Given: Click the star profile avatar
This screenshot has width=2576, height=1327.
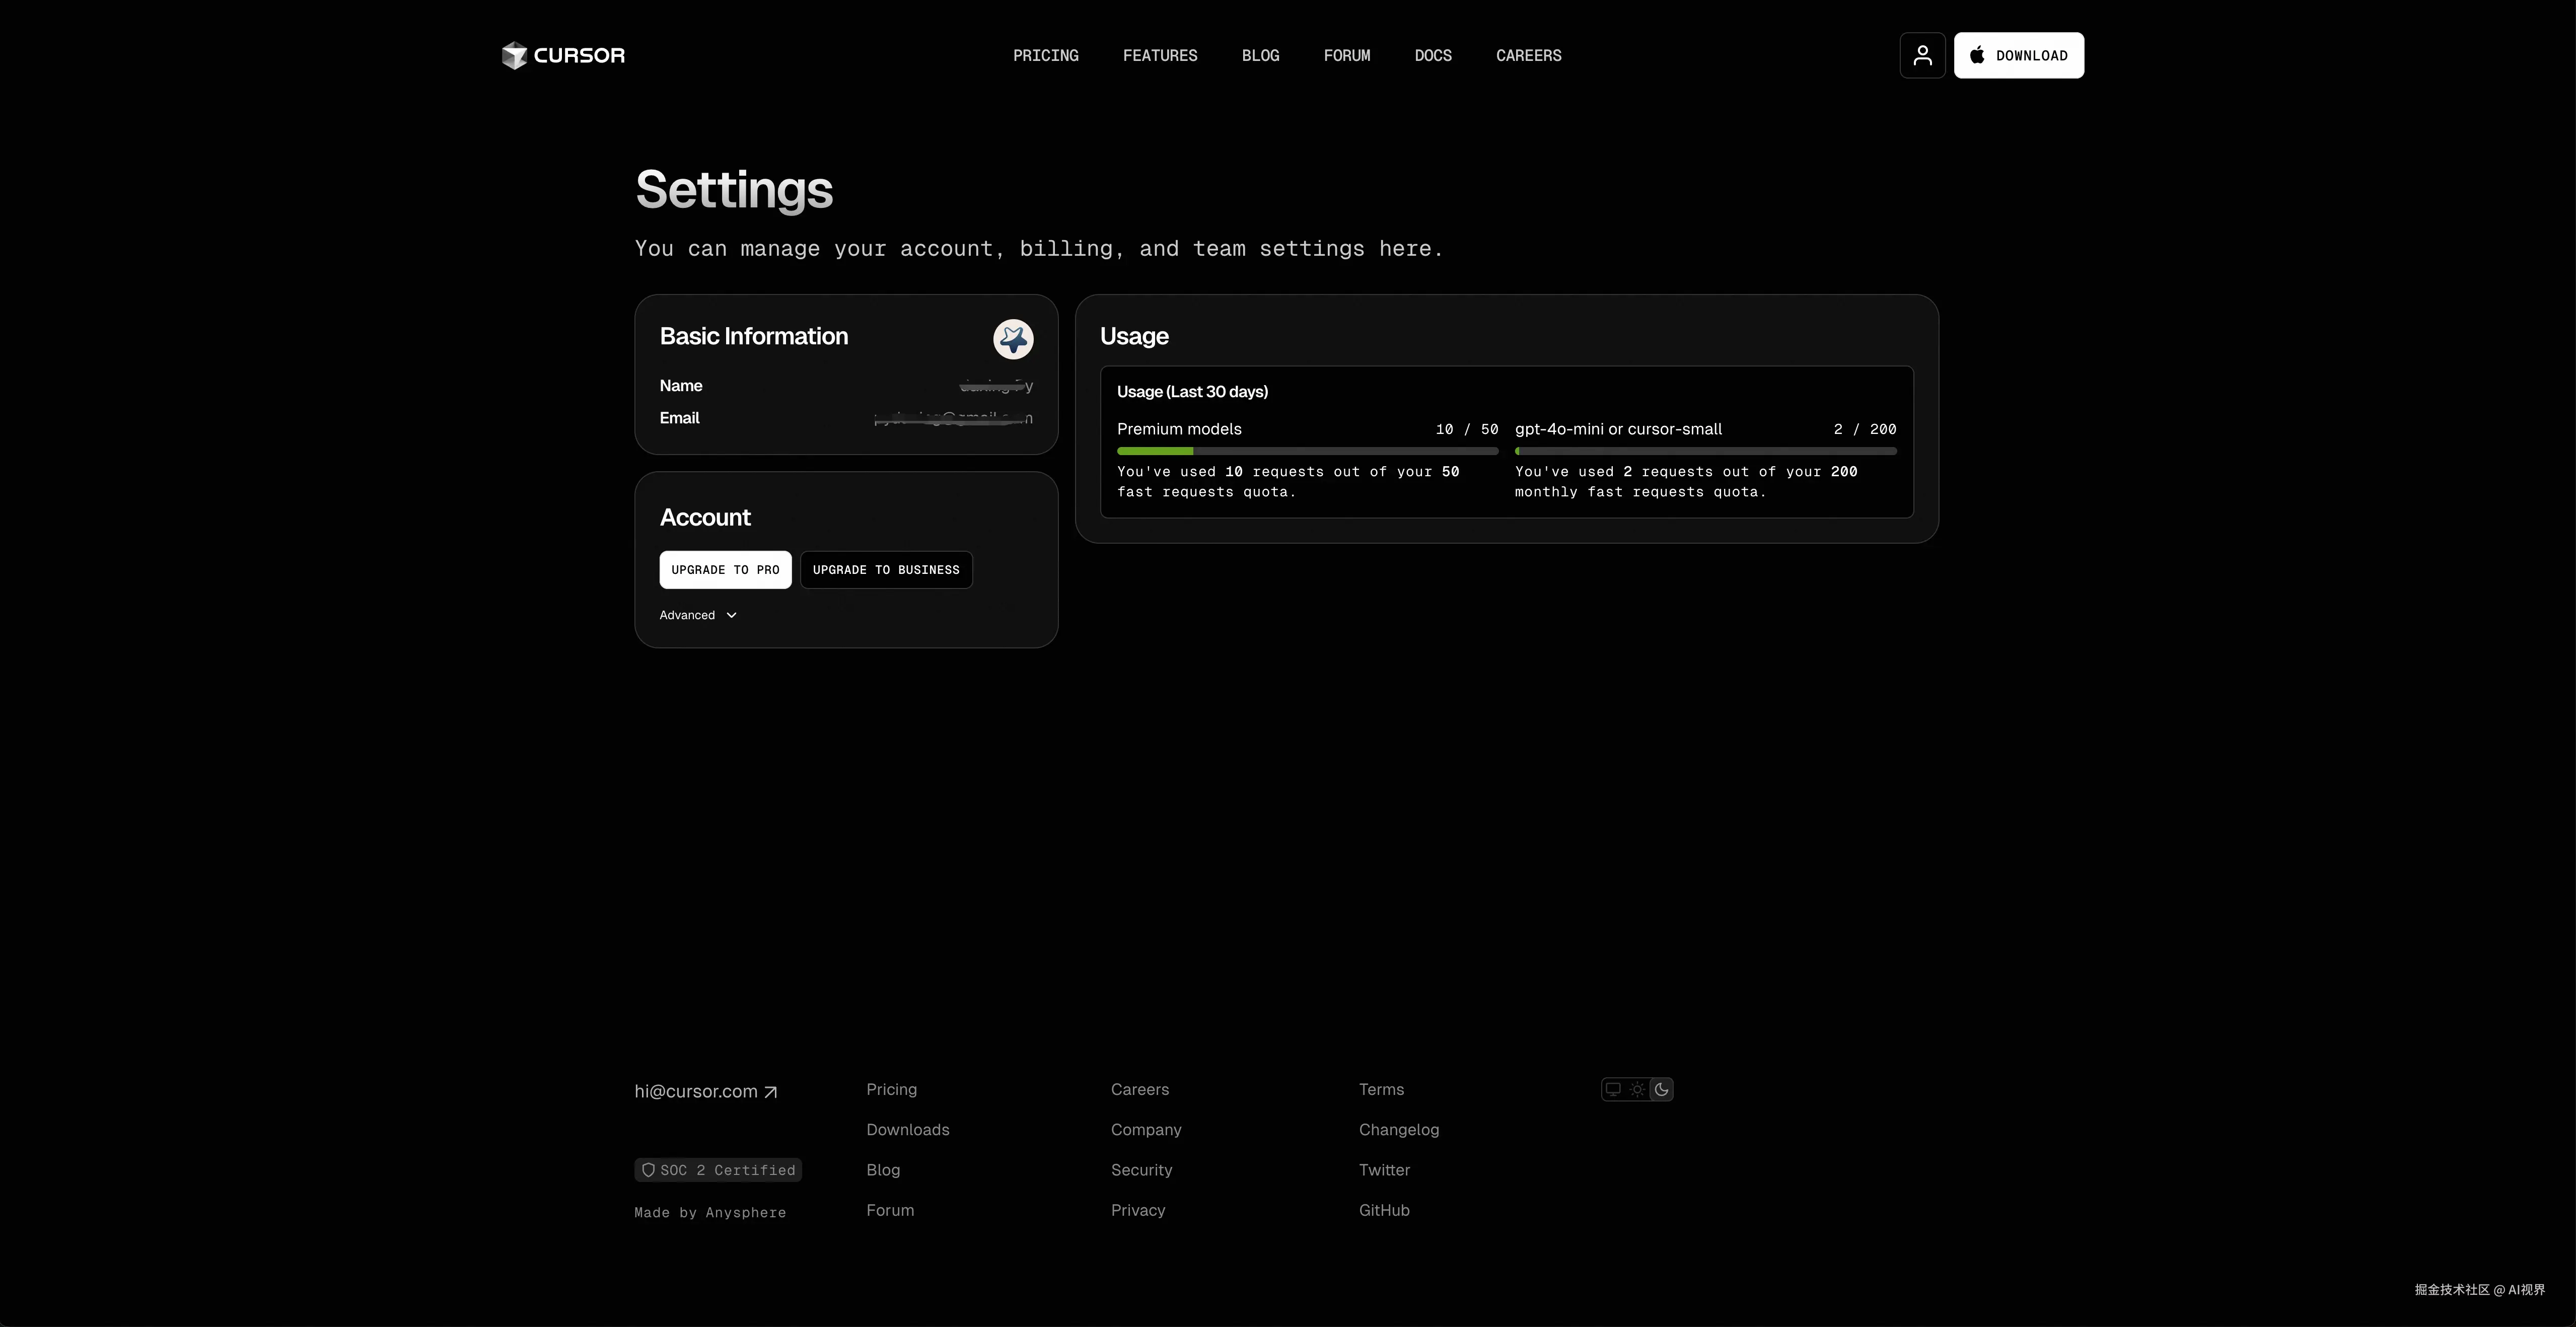Looking at the screenshot, I should pyautogui.click(x=1012, y=339).
